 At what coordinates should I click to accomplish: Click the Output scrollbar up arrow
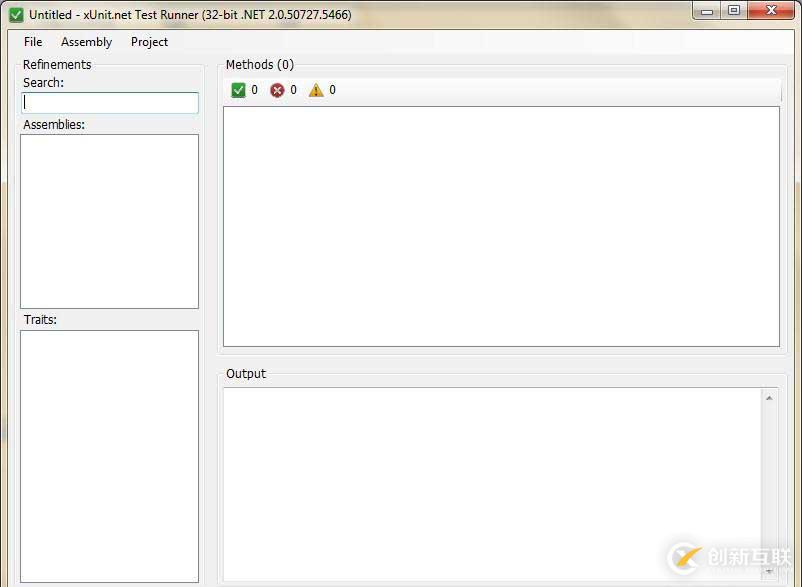click(769, 398)
